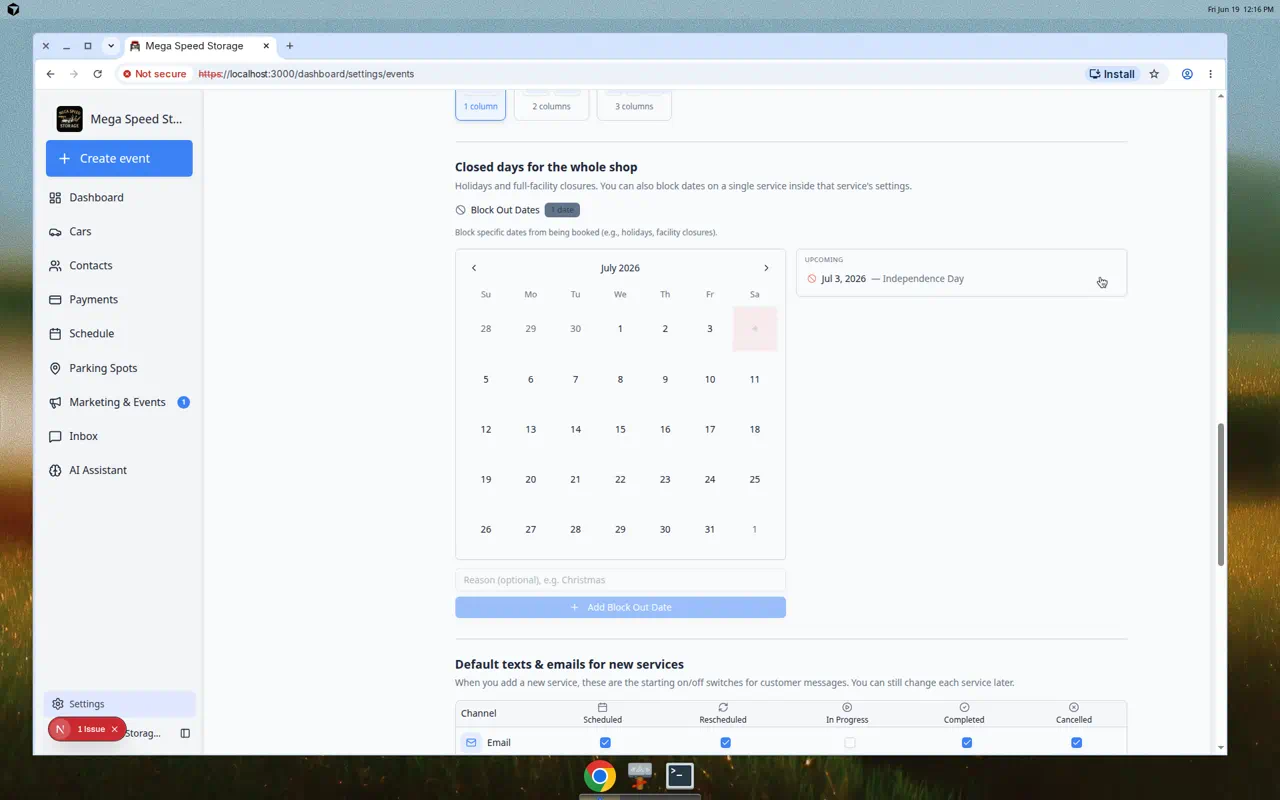Click the address bar URL
Screen dimensions: 1280x800
[x=306, y=74]
